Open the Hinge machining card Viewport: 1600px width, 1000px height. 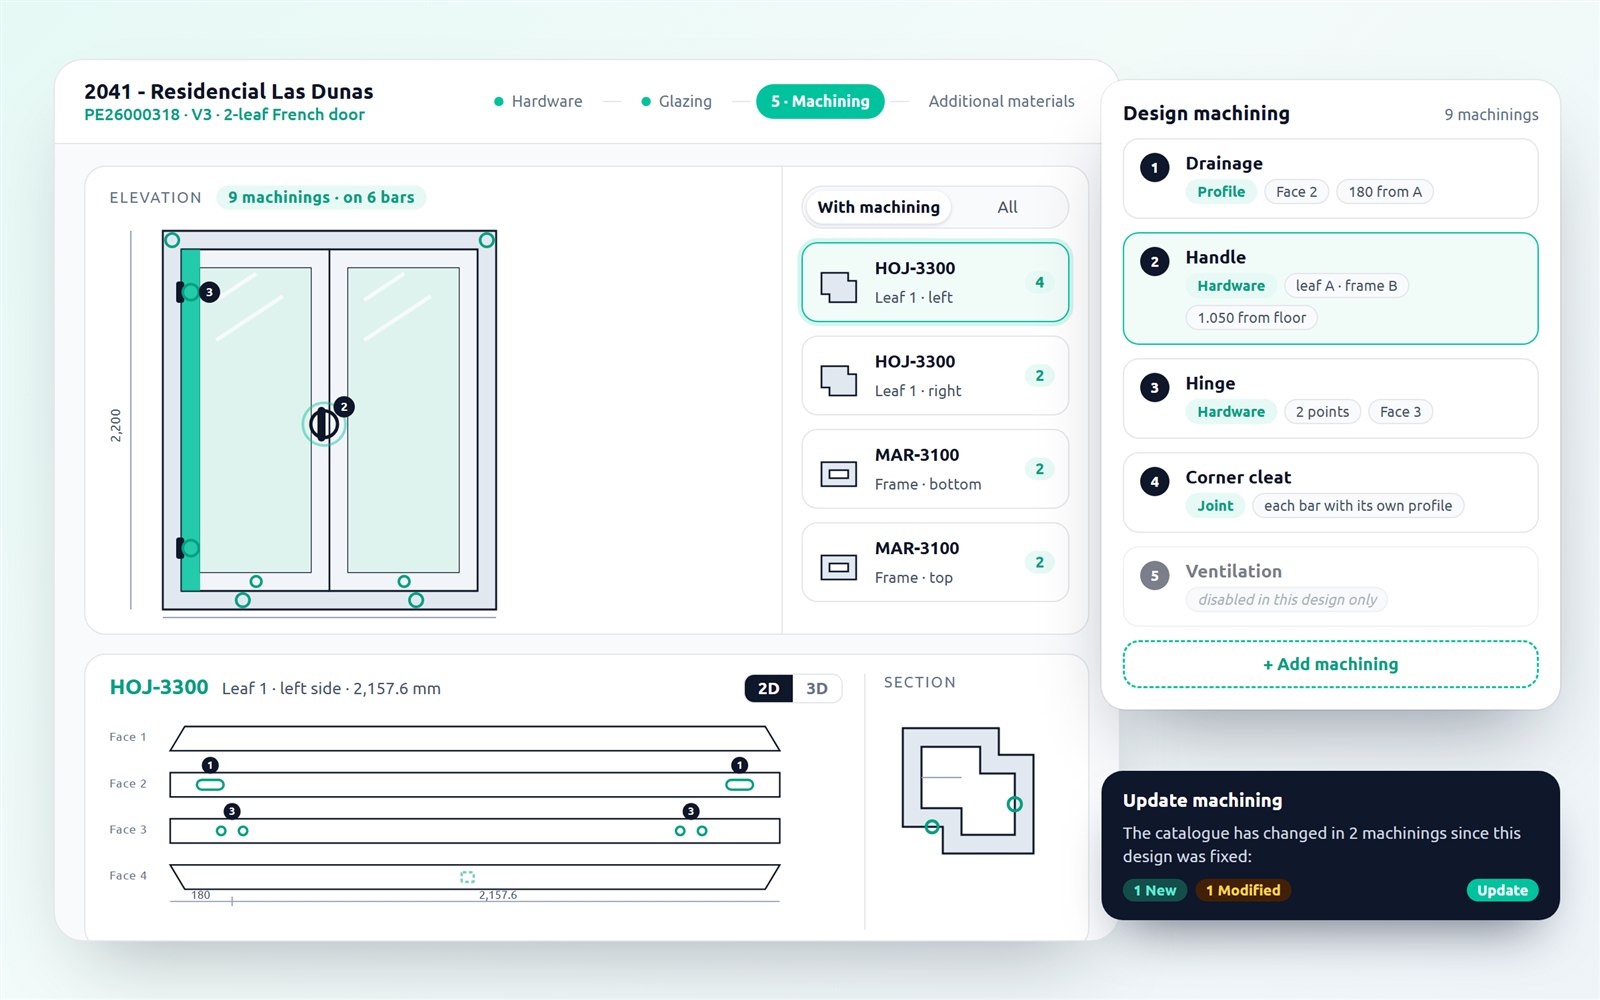point(1330,398)
